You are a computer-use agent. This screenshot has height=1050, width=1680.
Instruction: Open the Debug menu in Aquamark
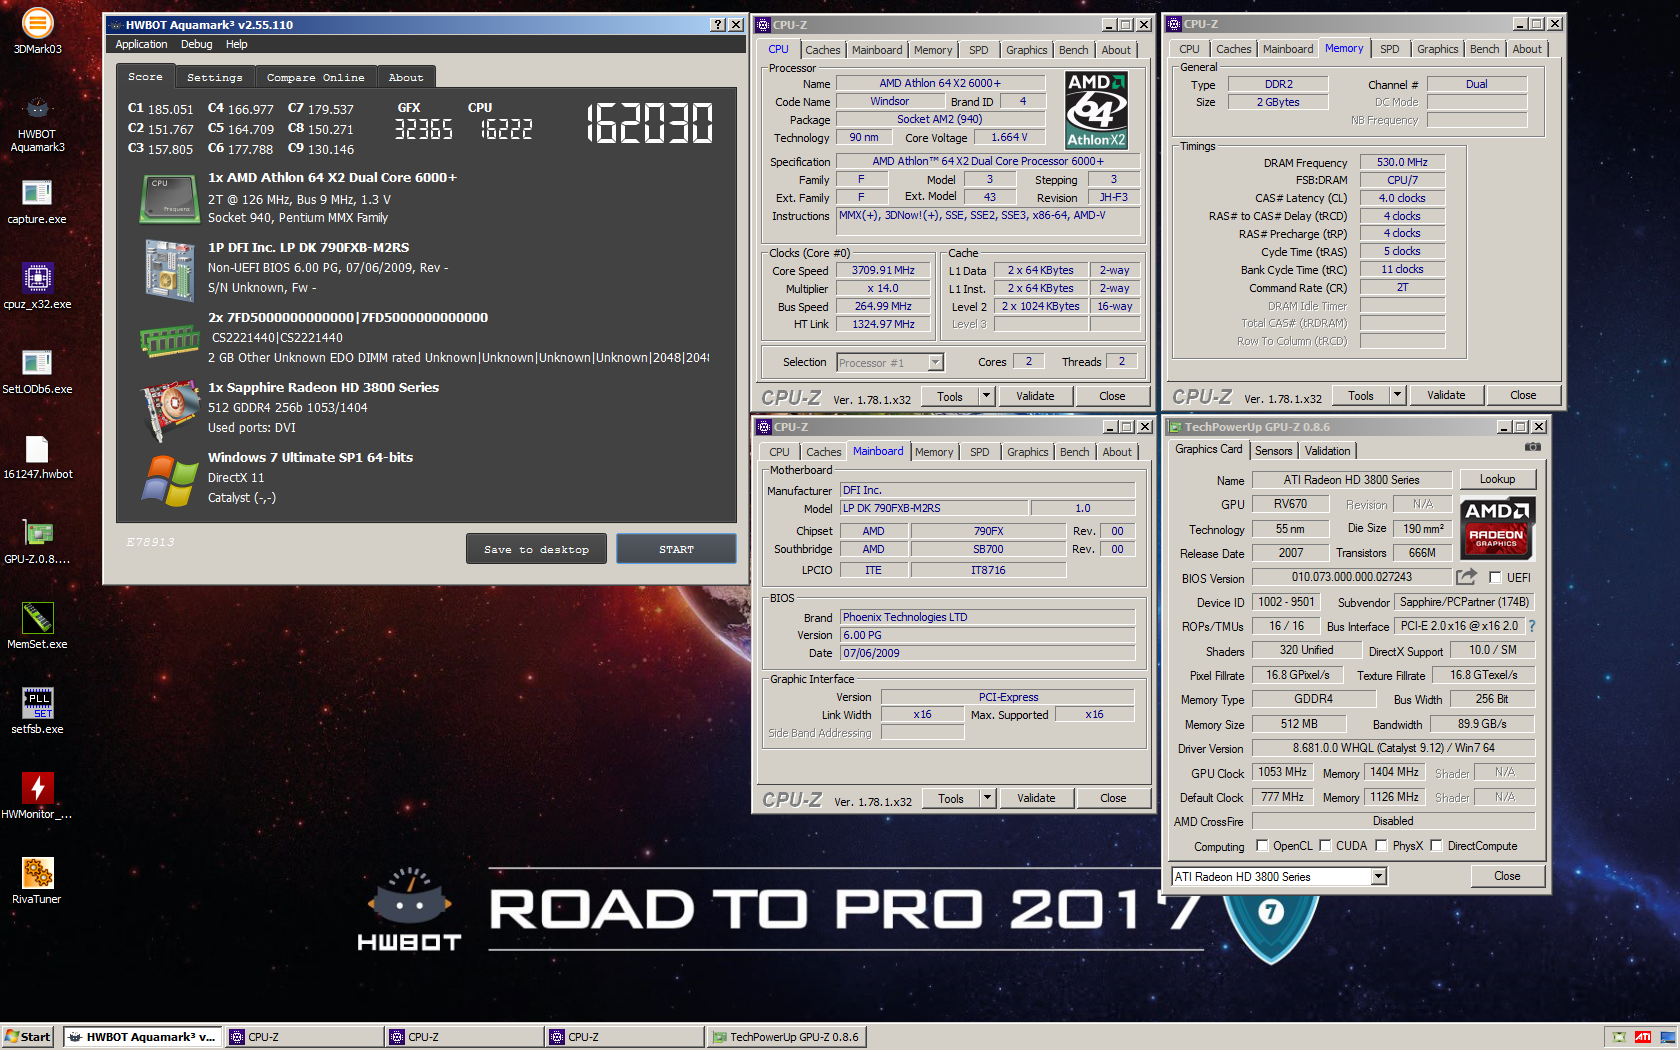click(x=196, y=44)
